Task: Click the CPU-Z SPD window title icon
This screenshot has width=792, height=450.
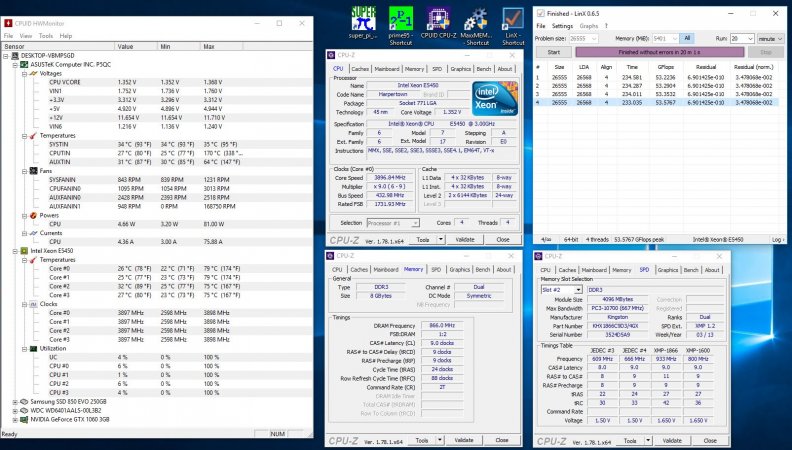Action: point(539,256)
